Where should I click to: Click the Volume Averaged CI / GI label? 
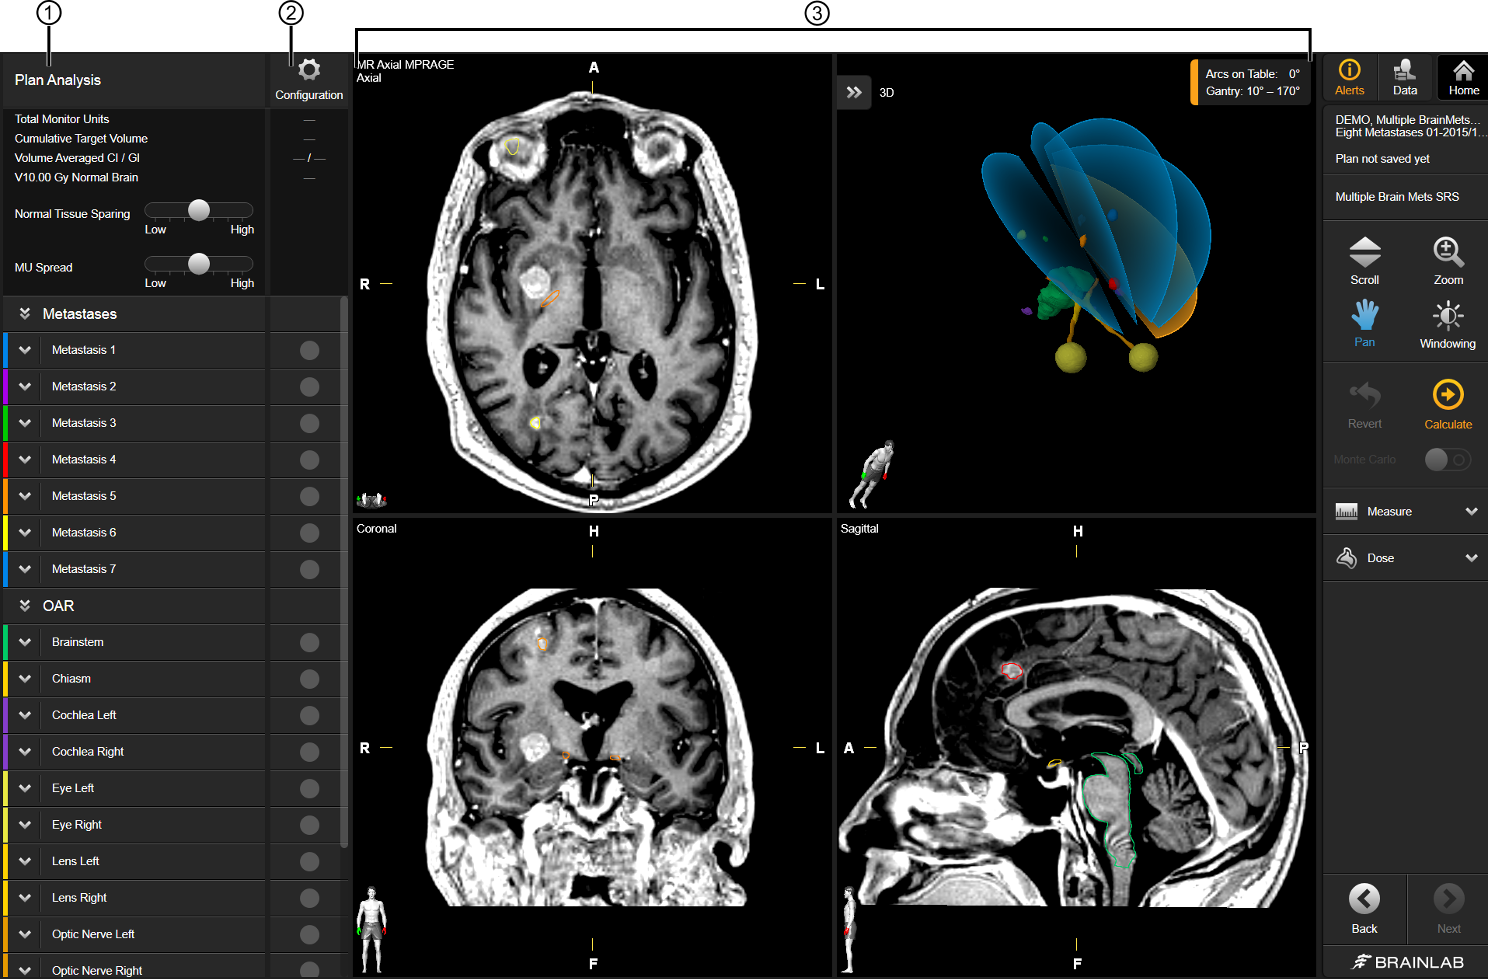tap(77, 158)
